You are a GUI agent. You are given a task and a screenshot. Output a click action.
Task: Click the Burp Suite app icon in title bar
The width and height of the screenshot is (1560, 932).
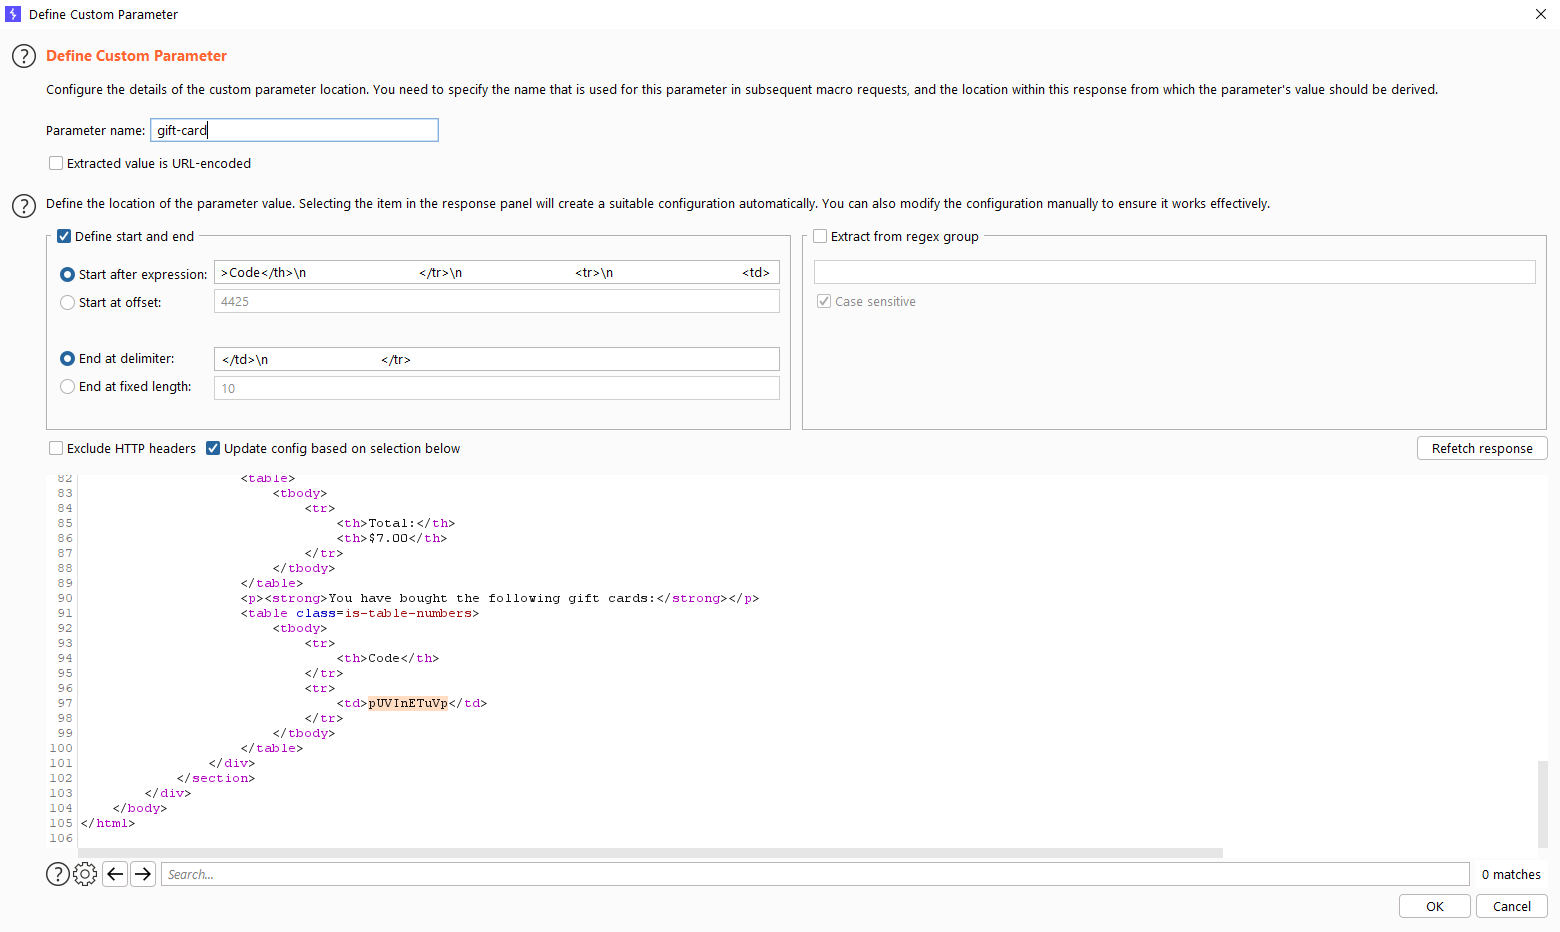(x=13, y=14)
